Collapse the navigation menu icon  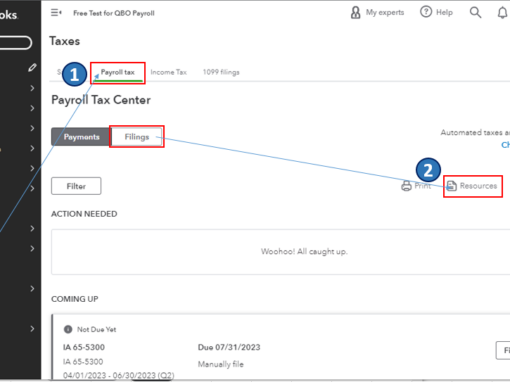pos(56,13)
